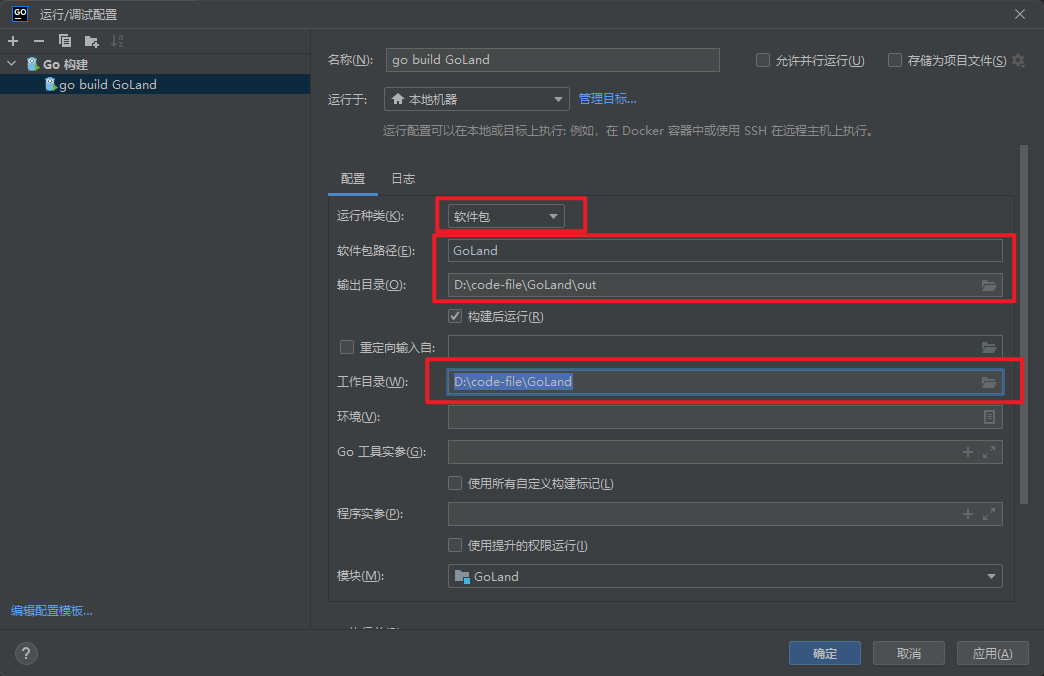Focus the package path field
Viewport: 1044px width, 676px height.
[x=725, y=250]
